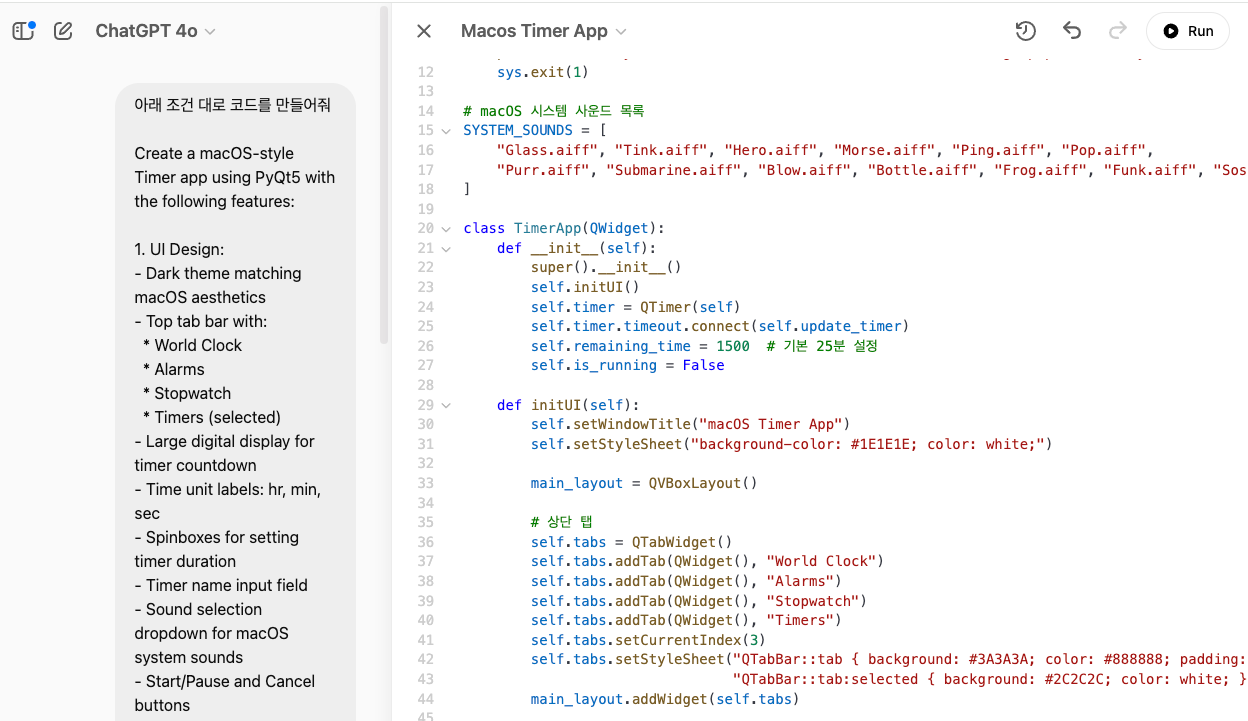Click 'Timer name input field' in the chat message
1248x721 pixels.
pyautogui.click(x=227, y=585)
